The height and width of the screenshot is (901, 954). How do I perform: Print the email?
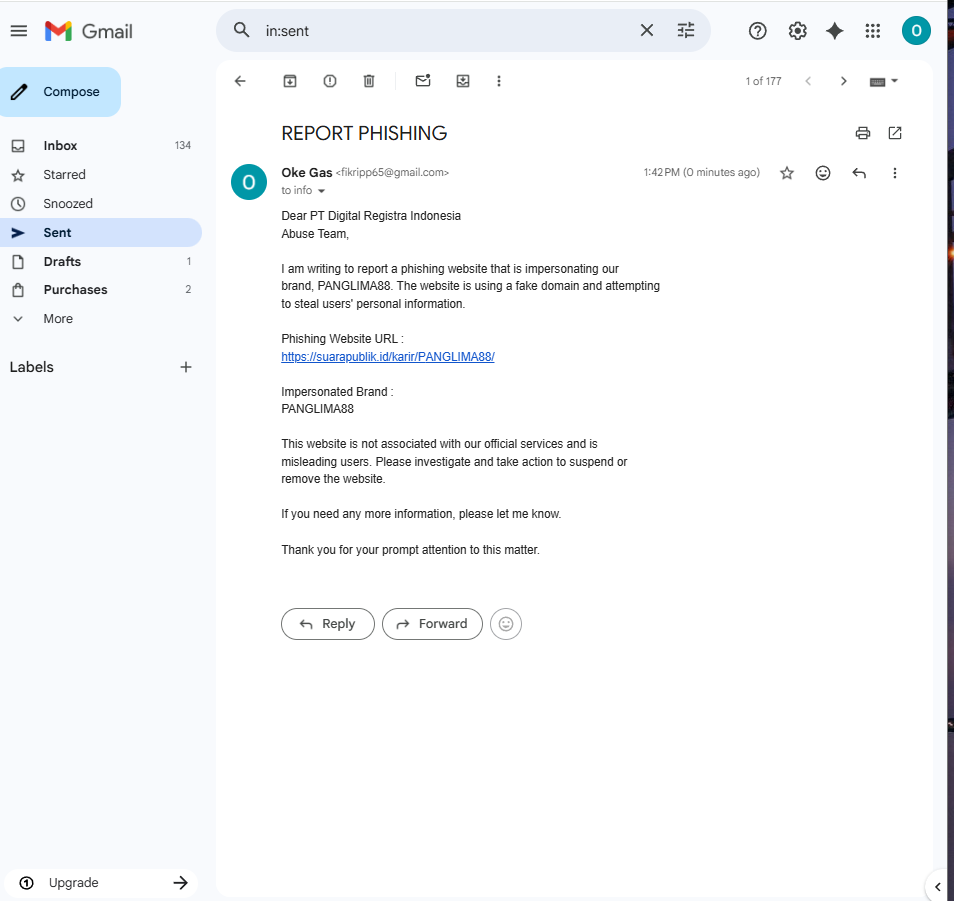863,133
